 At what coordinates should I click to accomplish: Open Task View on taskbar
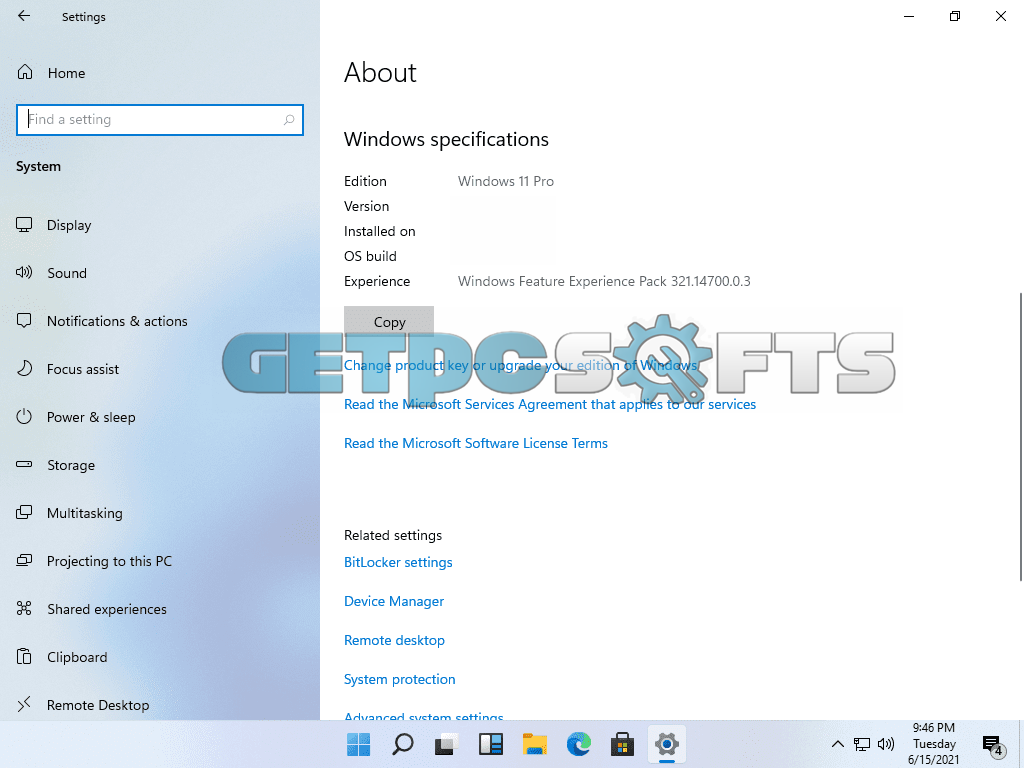(x=447, y=744)
